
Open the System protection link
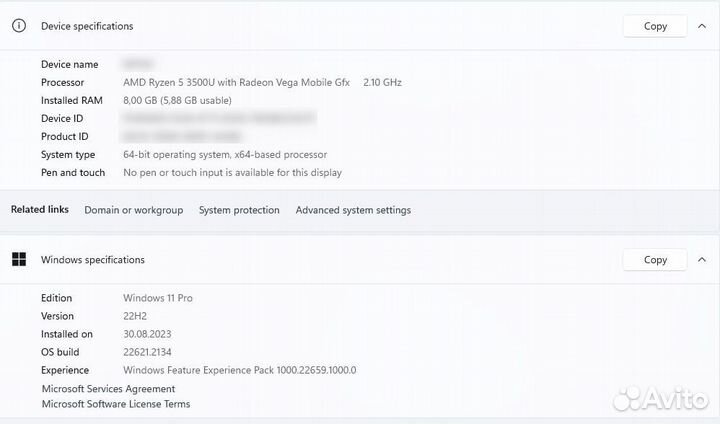[239, 210]
